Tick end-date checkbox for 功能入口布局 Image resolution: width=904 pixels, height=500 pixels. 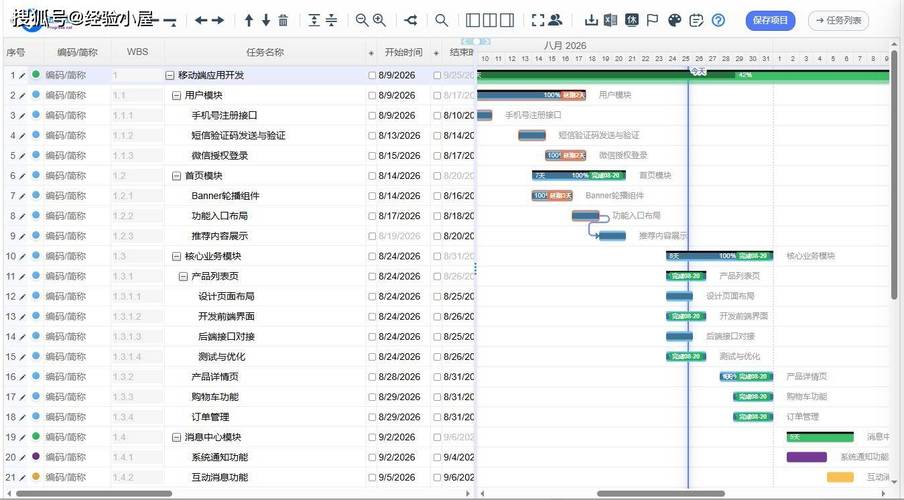(437, 216)
